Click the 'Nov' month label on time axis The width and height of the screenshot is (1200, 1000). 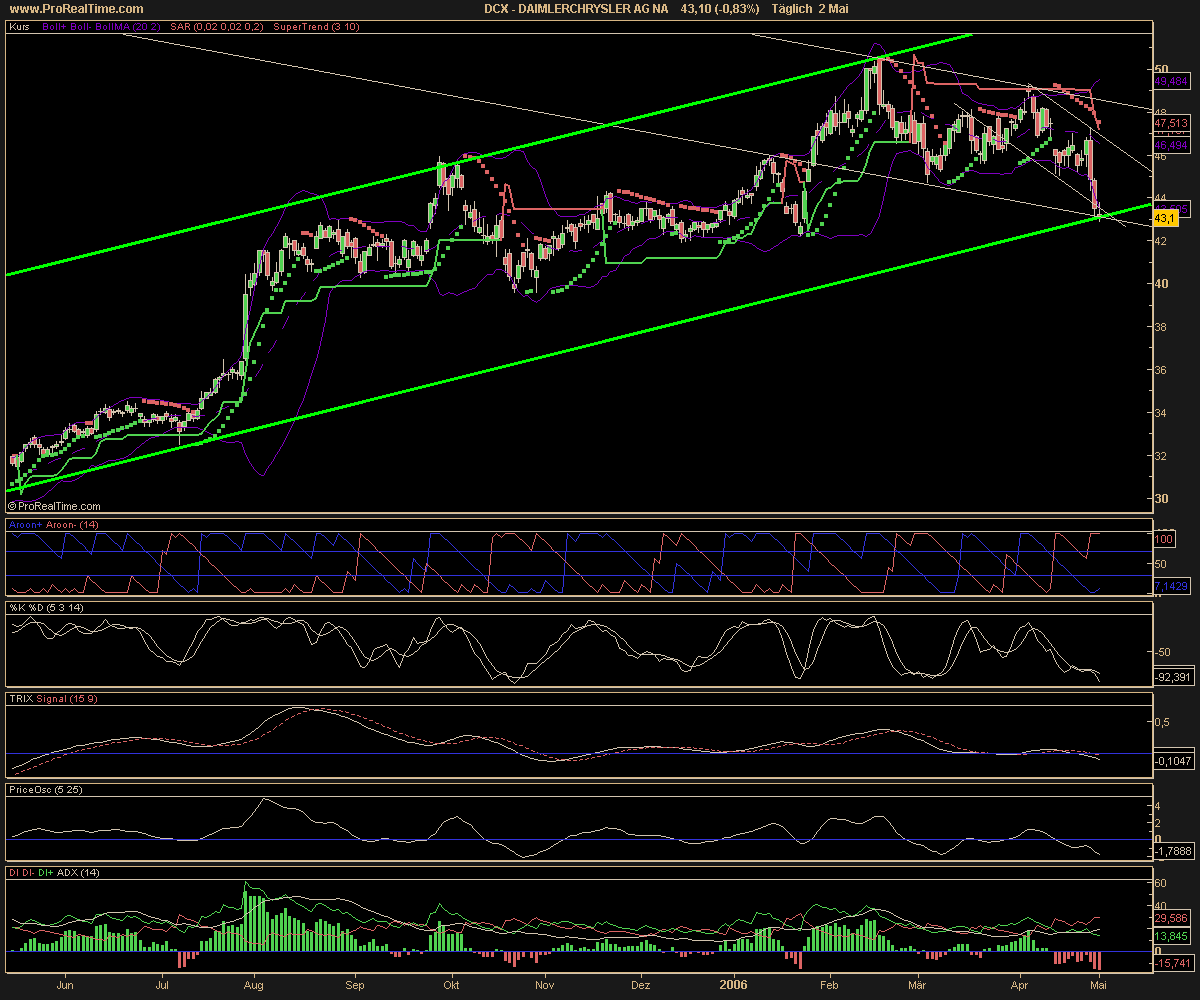tap(544, 986)
